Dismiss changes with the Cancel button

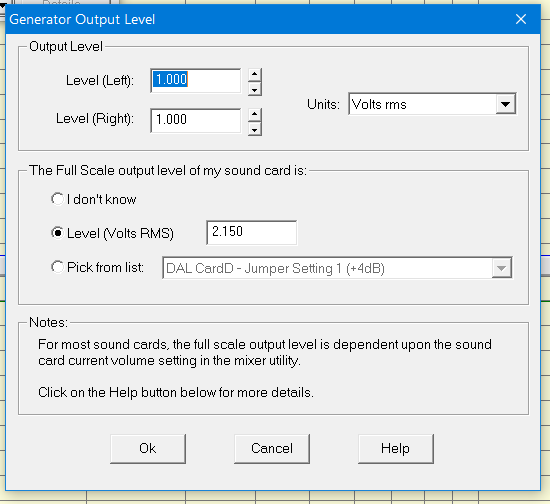click(272, 449)
